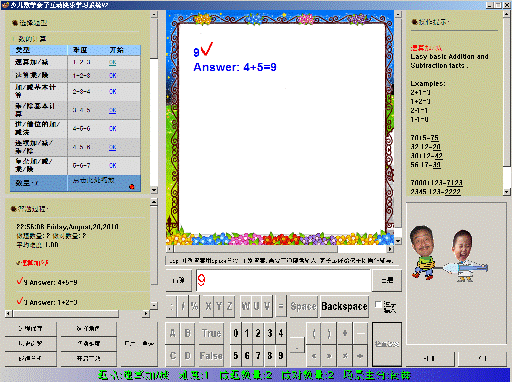Click number key 4
Viewport: 512px width, 382px height.
tap(281, 333)
